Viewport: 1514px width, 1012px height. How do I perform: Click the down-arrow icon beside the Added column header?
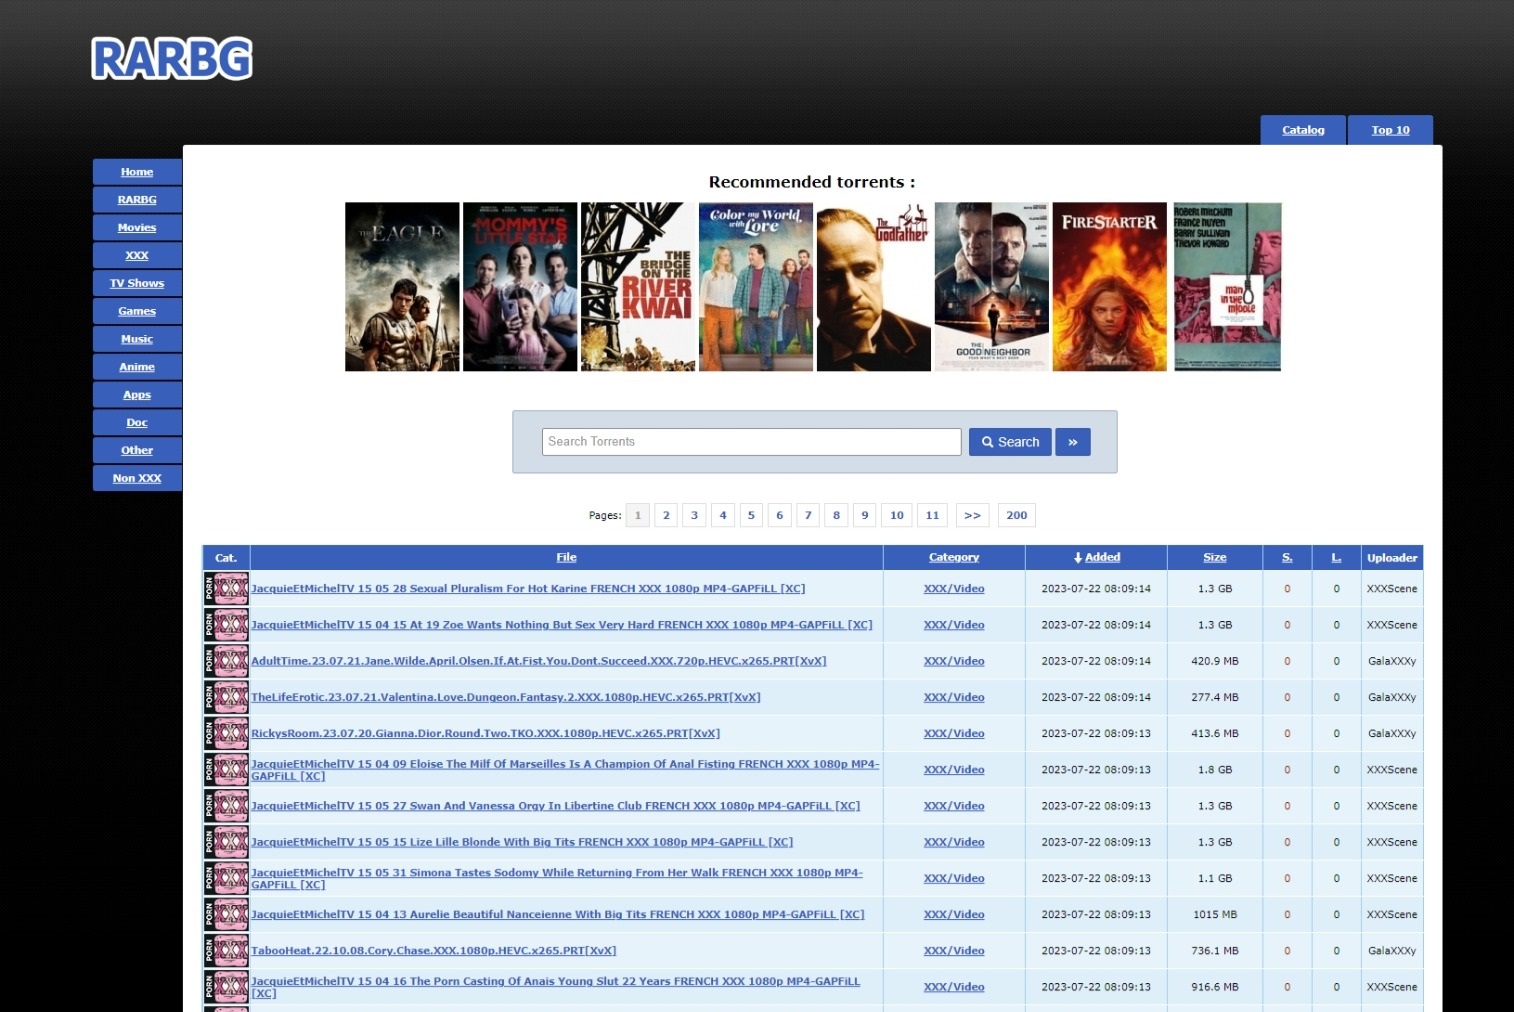1076,557
